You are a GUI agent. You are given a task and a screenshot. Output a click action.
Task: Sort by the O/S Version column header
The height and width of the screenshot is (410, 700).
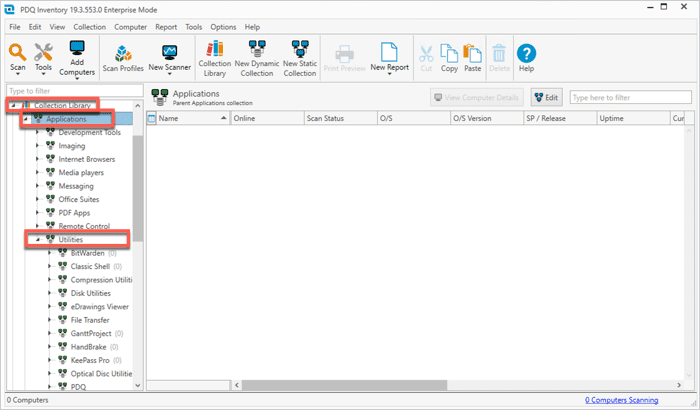click(487, 118)
